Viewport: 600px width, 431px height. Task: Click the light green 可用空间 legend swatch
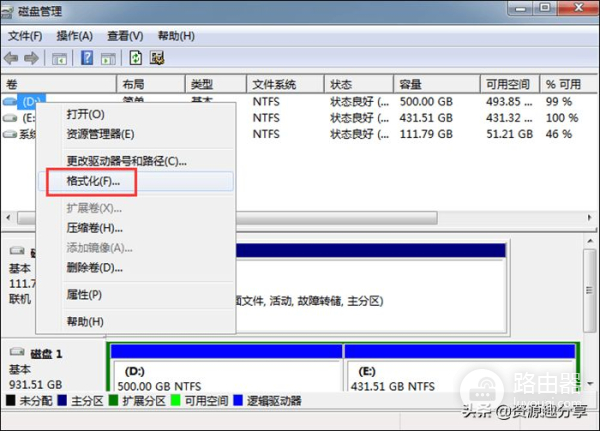175,400
